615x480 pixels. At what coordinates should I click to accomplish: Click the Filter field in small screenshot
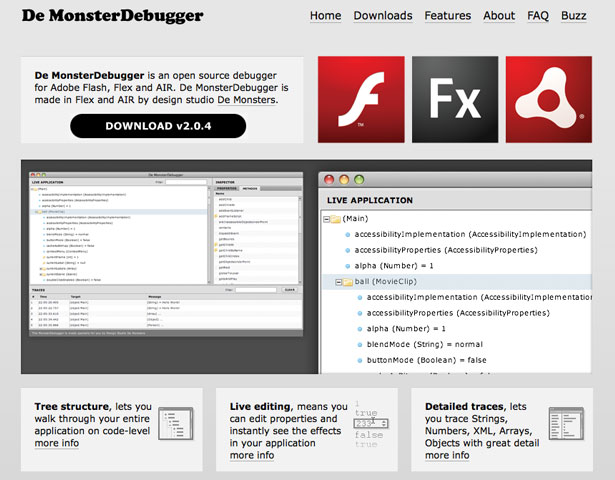pyautogui.click(x=186, y=182)
